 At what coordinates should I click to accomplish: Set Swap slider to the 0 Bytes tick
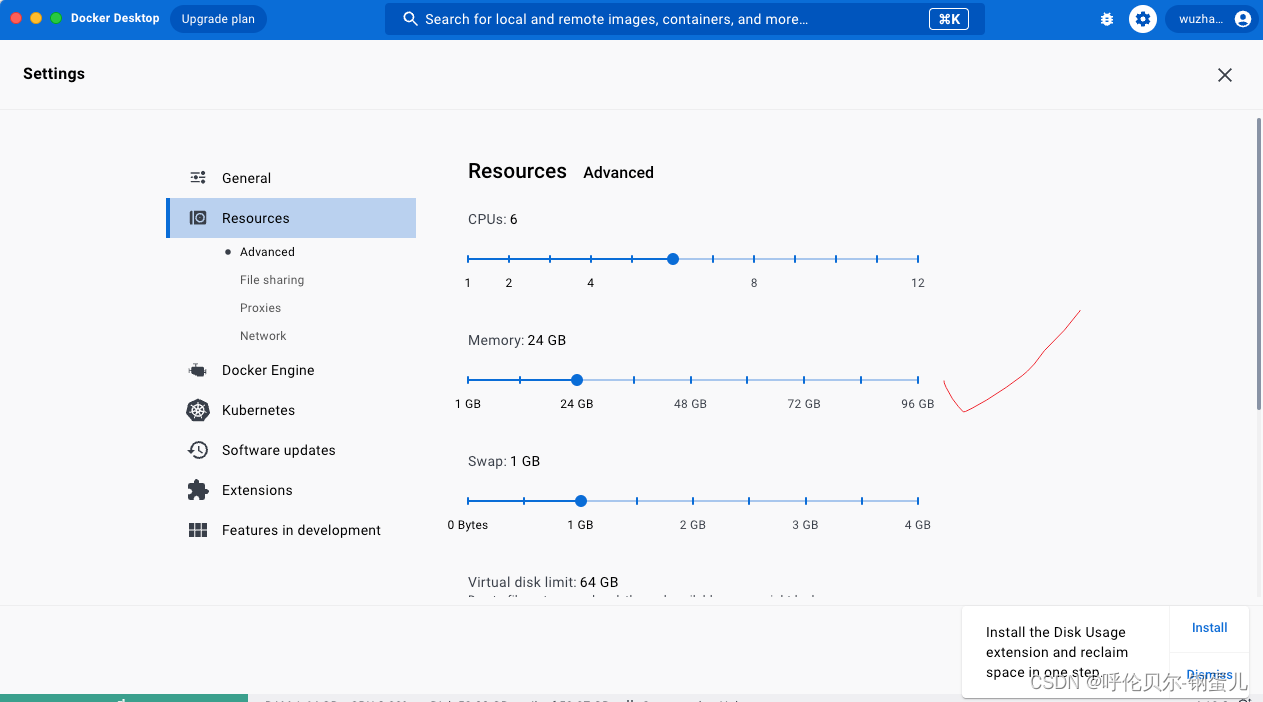468,501
